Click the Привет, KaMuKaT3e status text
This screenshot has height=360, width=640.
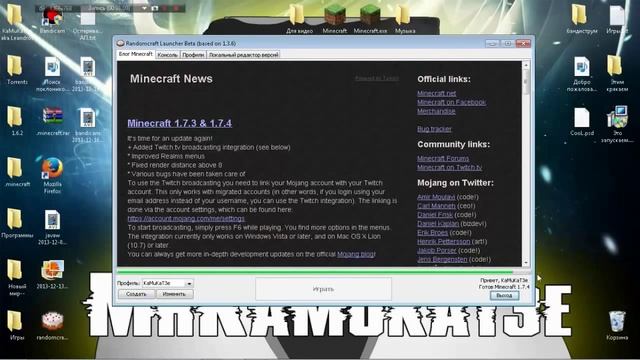coord(504,280)
